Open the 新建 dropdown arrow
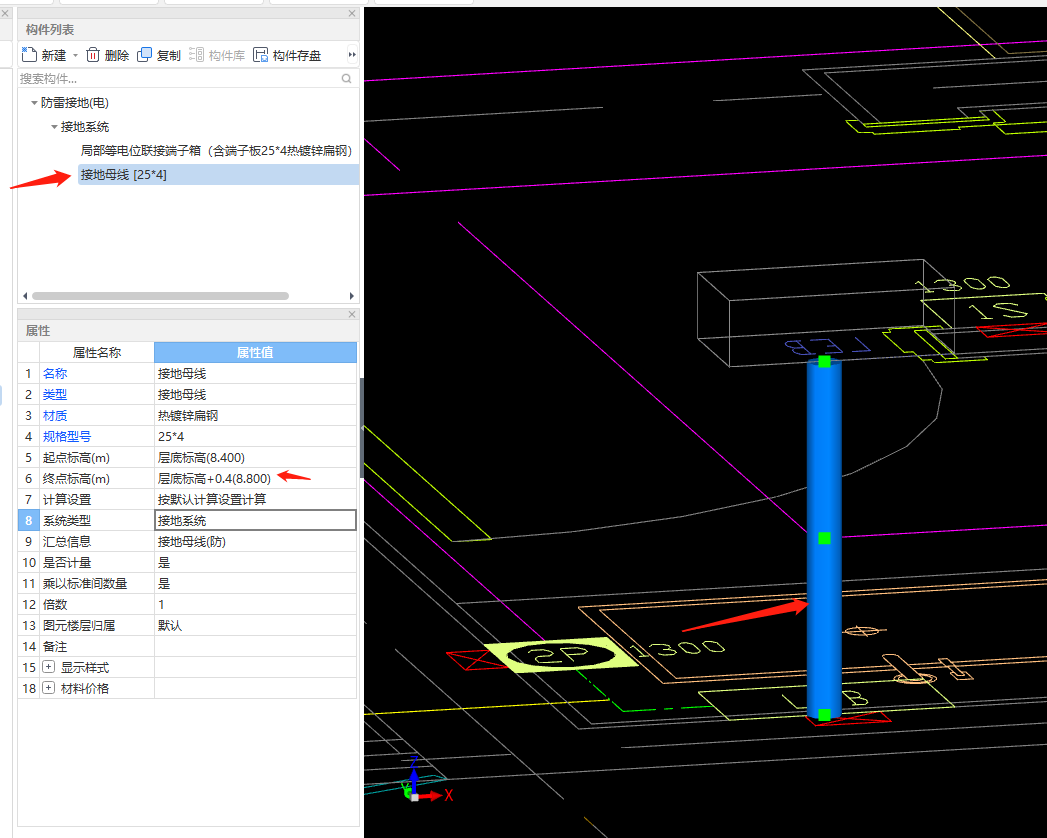The image size is (1047, 838). coord(75,55)
